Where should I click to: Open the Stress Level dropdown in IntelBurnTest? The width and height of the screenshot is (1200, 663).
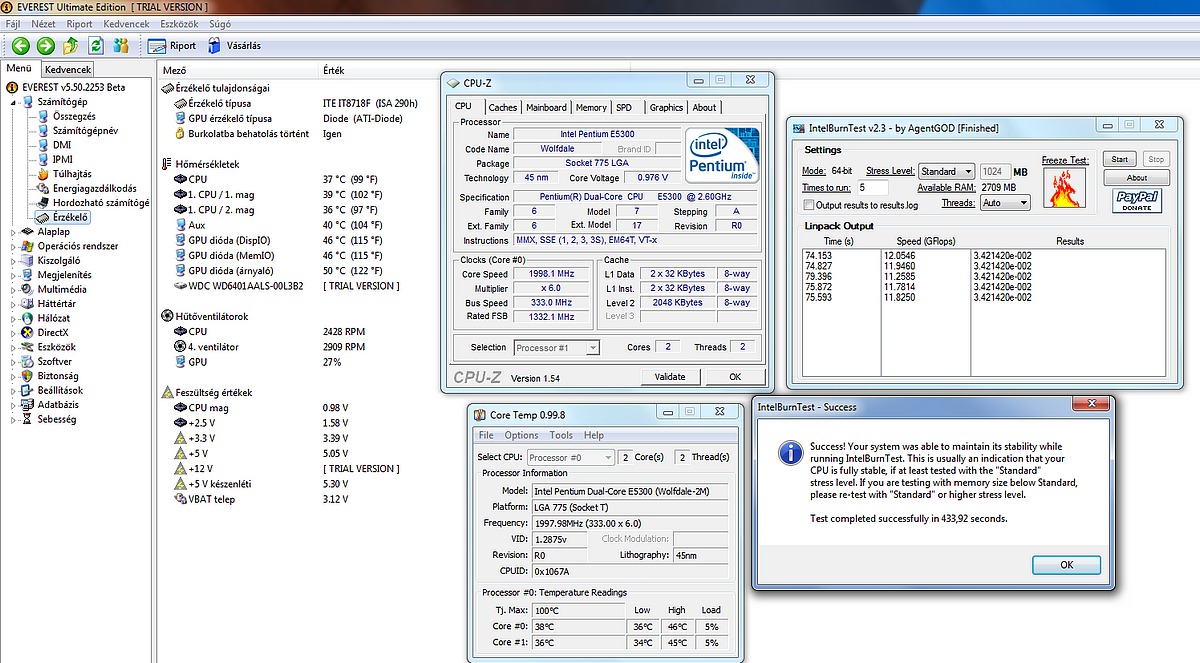[x=946, y=172]
